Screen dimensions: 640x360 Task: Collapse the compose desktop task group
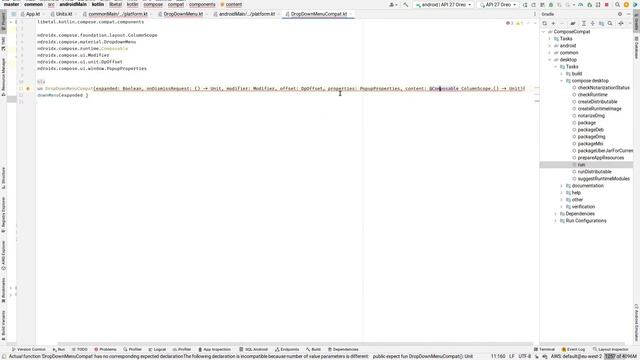coord(562,81)
